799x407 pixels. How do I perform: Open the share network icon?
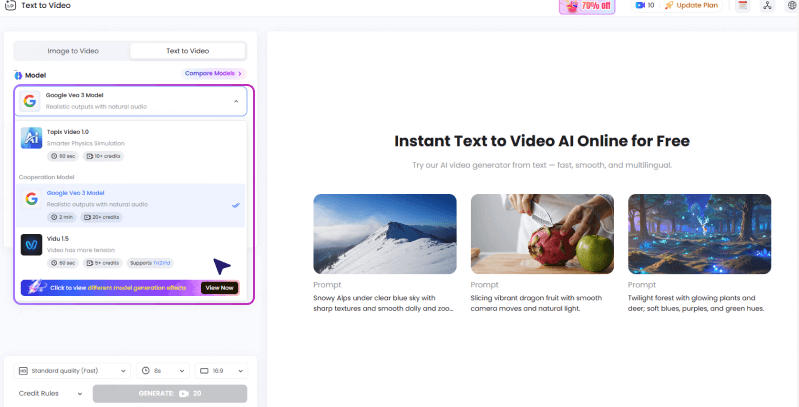click(768, 6)
